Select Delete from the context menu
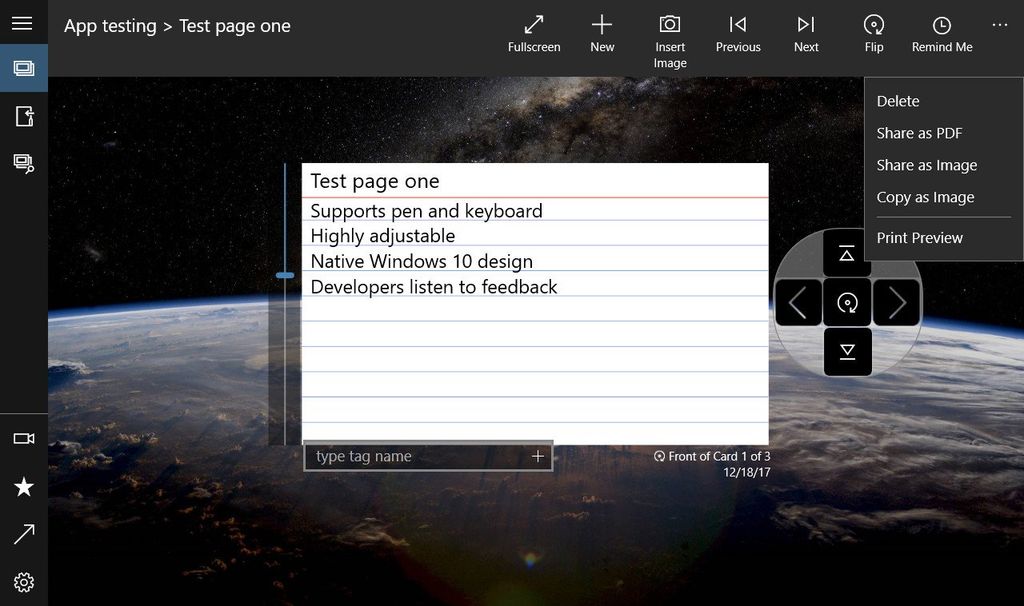The width and height of the screenshot is (1024, 606). [x=898, y=101]
